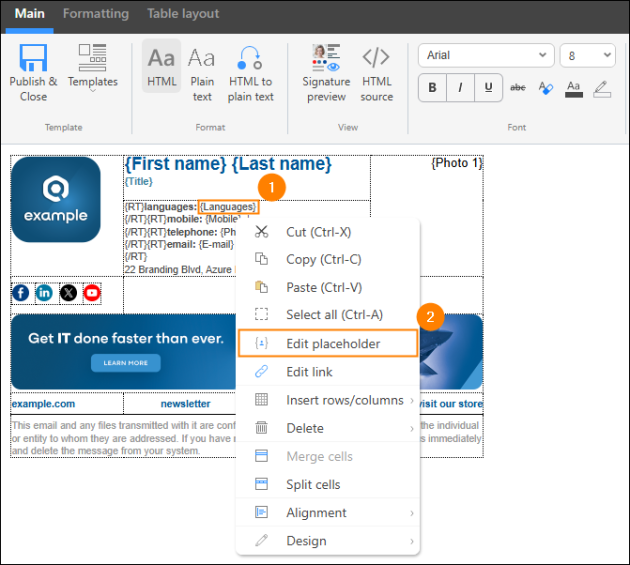Click the trash icon beside Delete
Image resolution: width=630 pixels, height=565 pixels.
pyautogui.click(x=262, y=428)
